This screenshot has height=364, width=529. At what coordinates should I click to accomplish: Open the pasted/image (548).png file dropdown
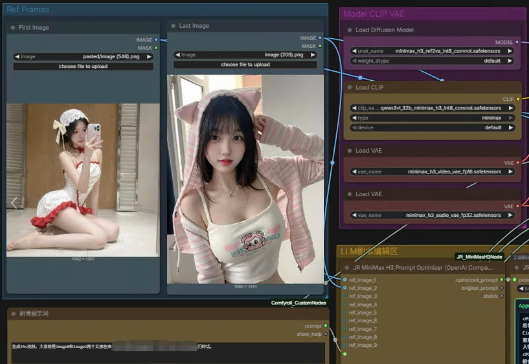83,57
